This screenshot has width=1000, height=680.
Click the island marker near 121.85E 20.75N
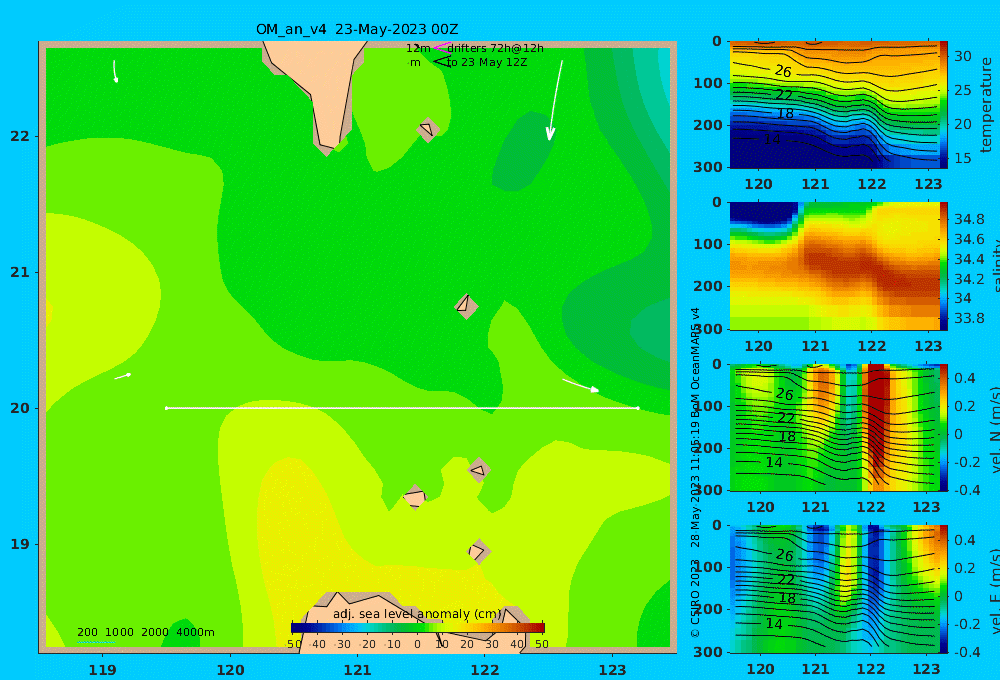[466, 306]
